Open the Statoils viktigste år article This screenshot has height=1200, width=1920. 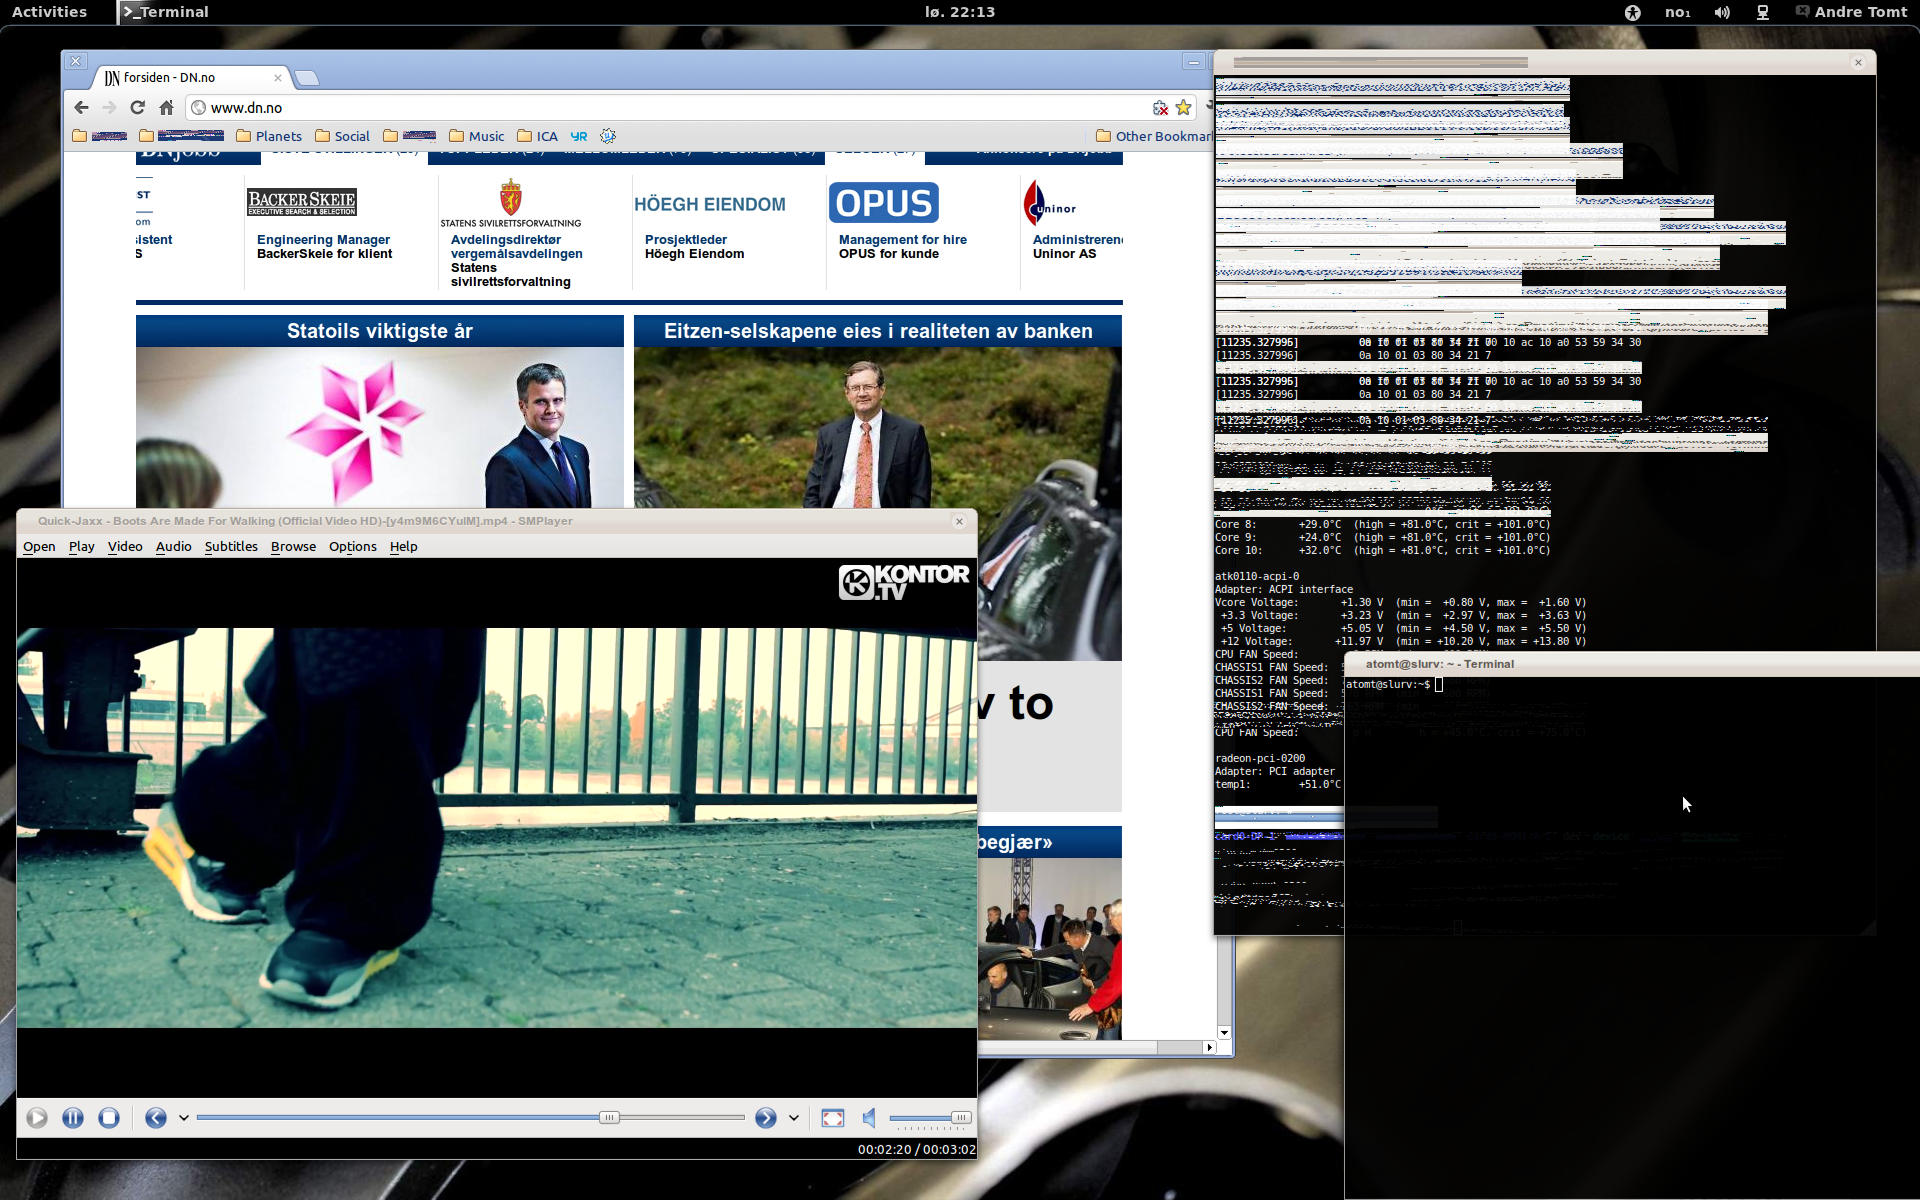point(380,331)
